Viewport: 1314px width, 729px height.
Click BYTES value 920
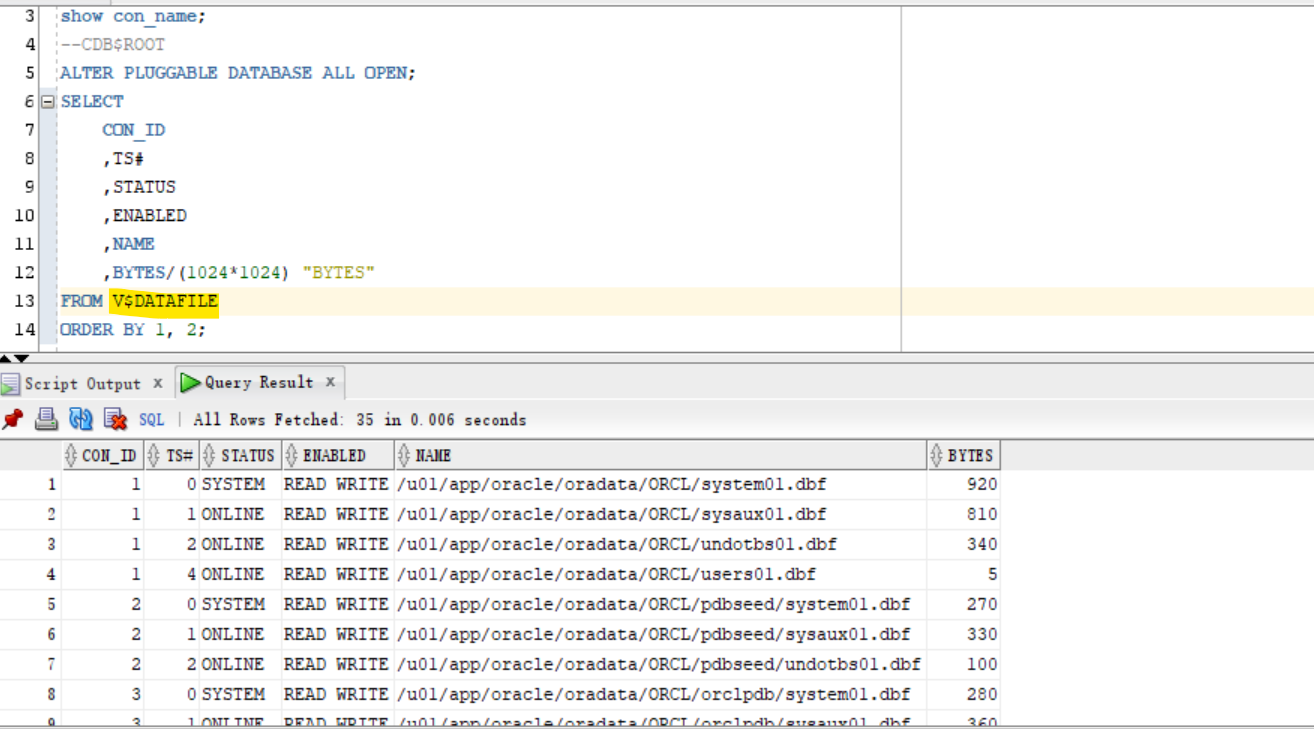tap(963, 484)
